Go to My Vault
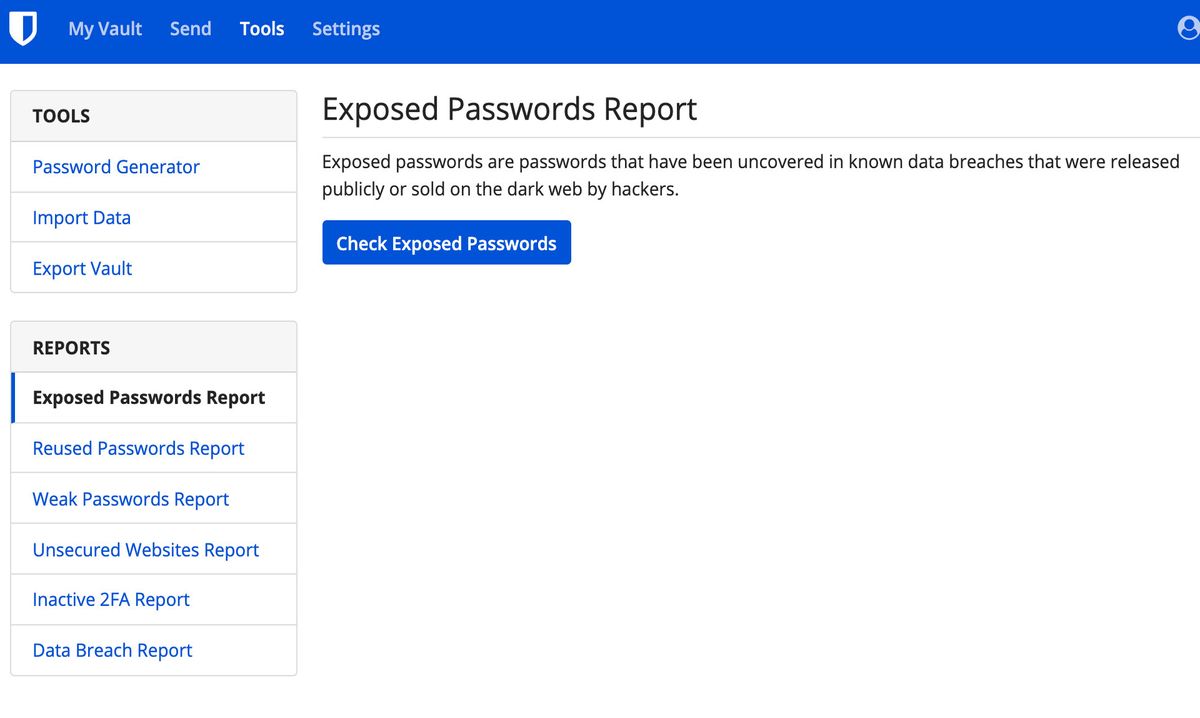The height and width of the screenshot is (718, 1200). pos(105,29)
